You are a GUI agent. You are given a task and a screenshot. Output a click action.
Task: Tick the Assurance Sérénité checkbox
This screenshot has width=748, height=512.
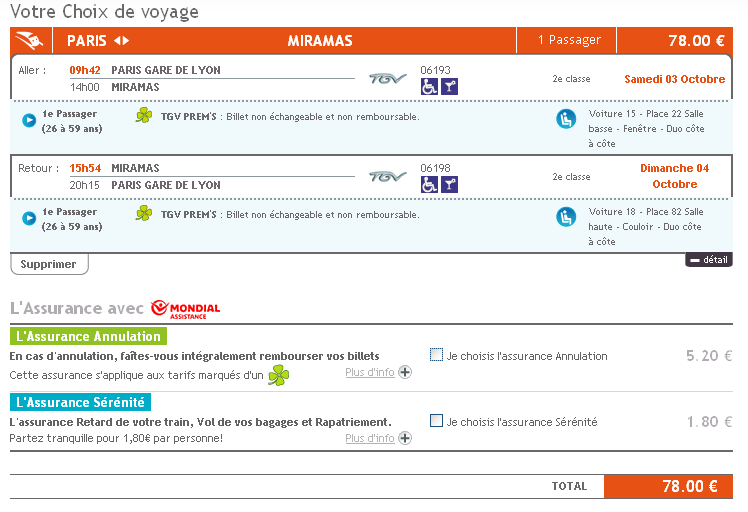[x=436, y=421]
